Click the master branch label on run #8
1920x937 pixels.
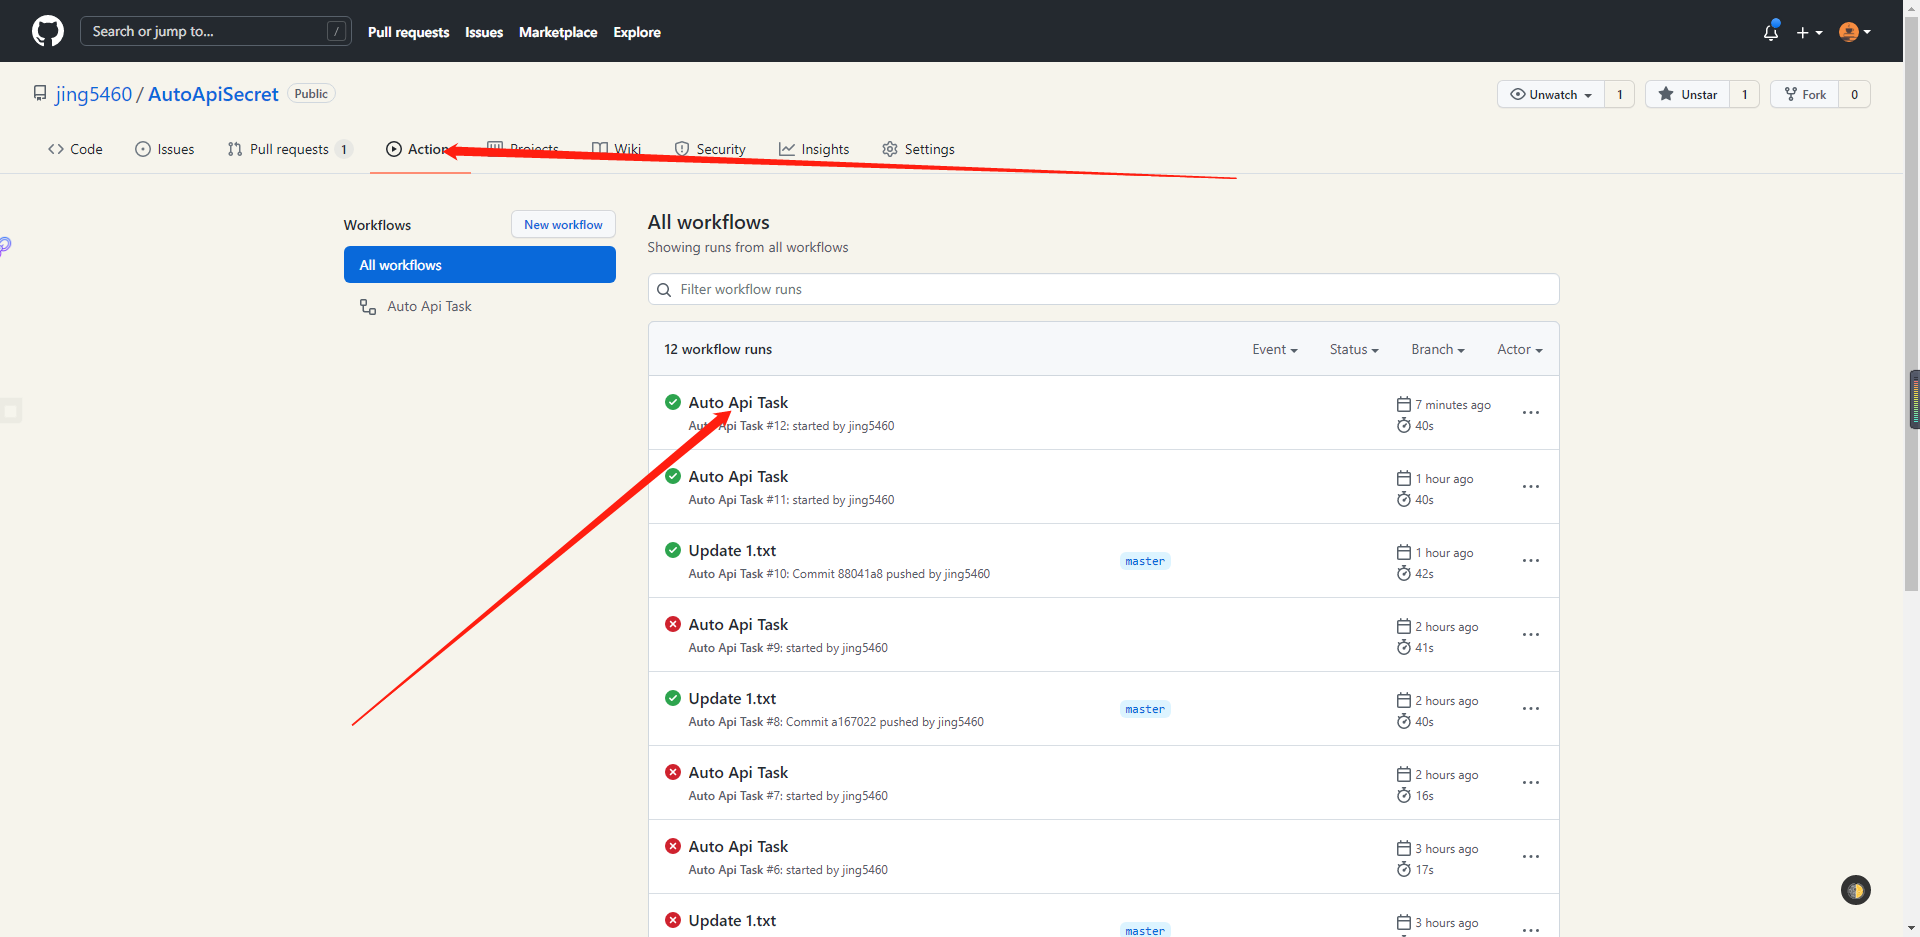[1145, 709]
